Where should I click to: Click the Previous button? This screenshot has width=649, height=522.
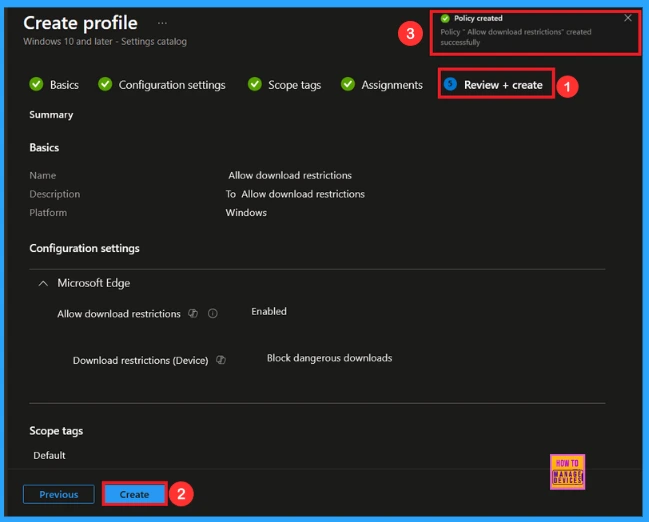59,494
